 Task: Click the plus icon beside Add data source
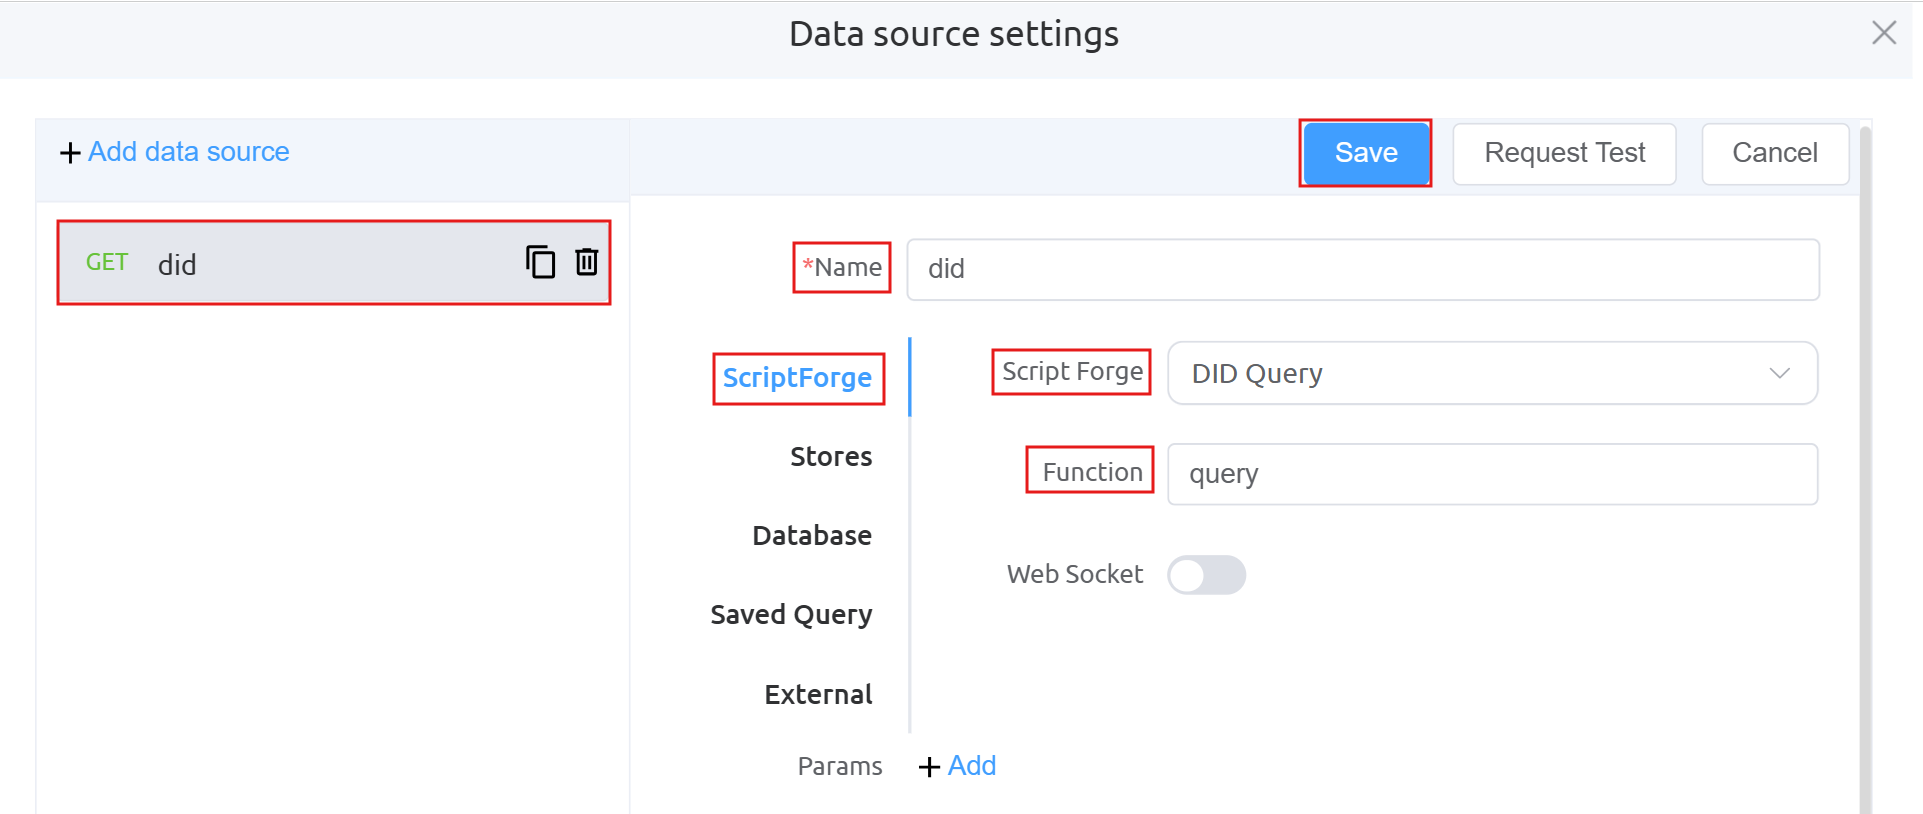pyautogui.click(x=70, y=153)
